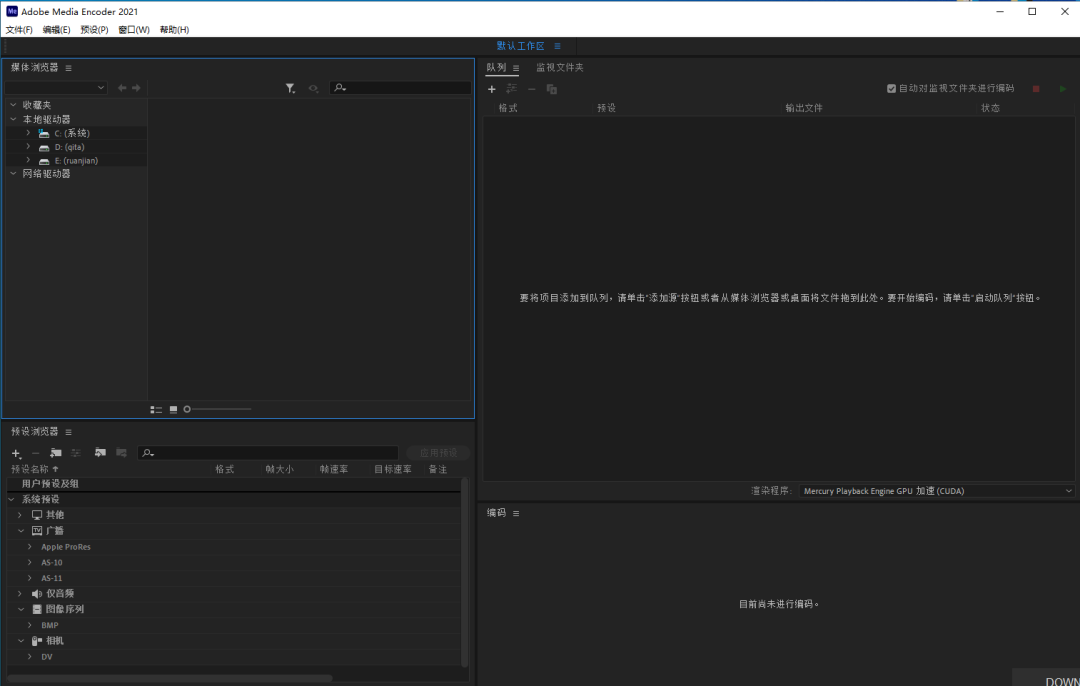
Task: Click the remove minus icon in queue
Action: tap(532, 89)
